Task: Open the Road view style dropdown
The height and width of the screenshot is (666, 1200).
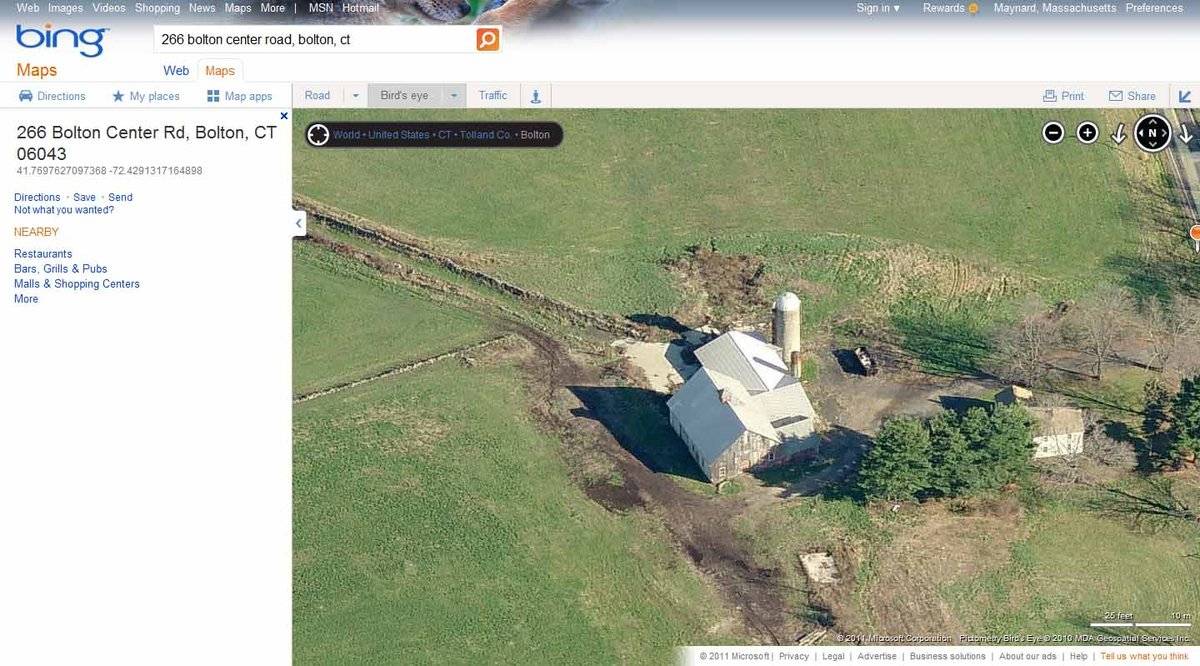Action: coord(355,94)
